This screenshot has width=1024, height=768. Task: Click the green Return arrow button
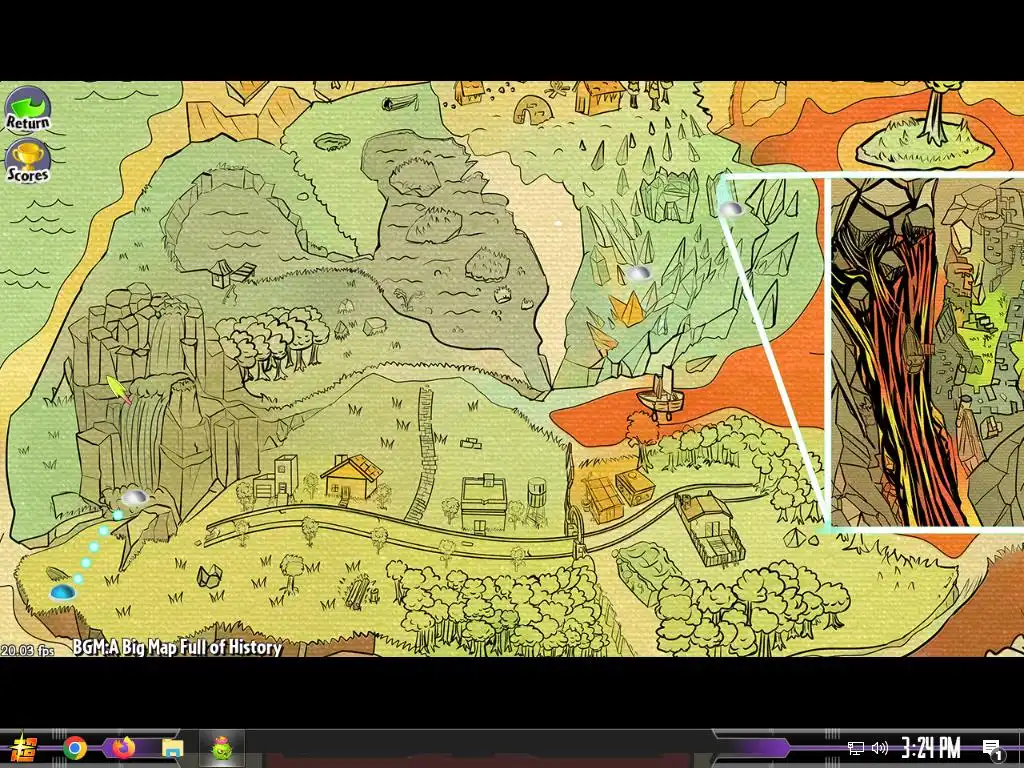(27, 110)
